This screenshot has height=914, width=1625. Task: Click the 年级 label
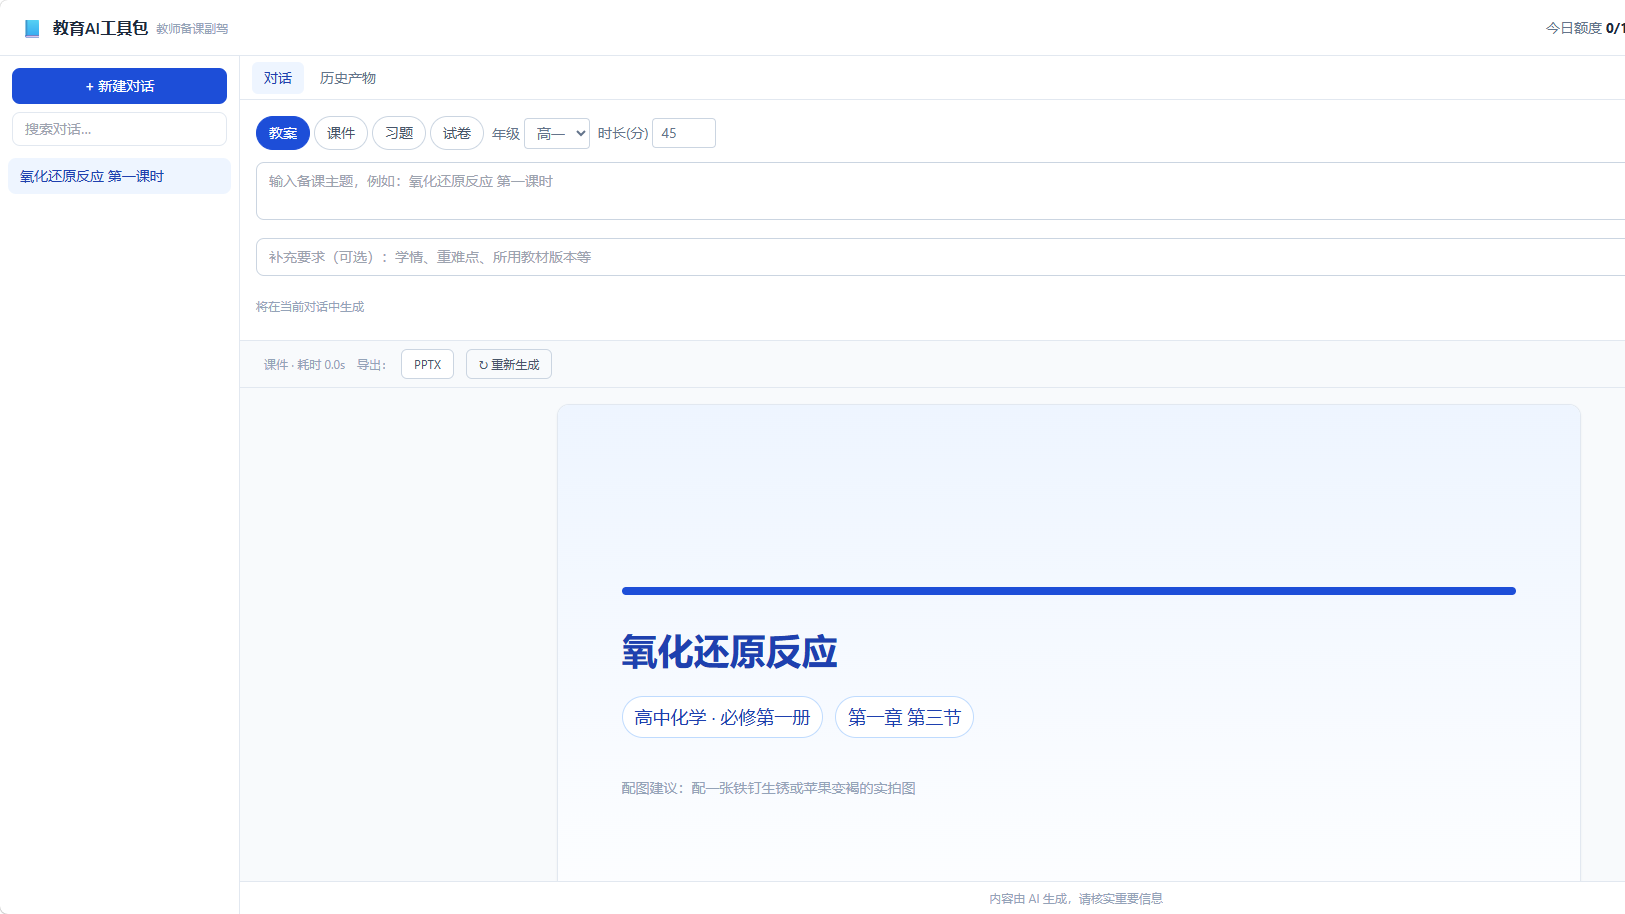coord(506,133)
